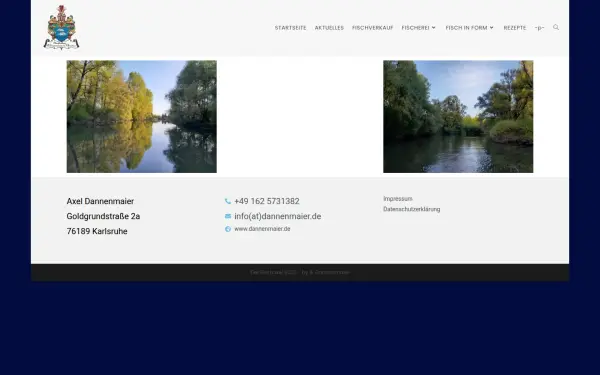Click the address line Goldgrundstraße 2a
600x375 pixels.
tap(103, 216)
